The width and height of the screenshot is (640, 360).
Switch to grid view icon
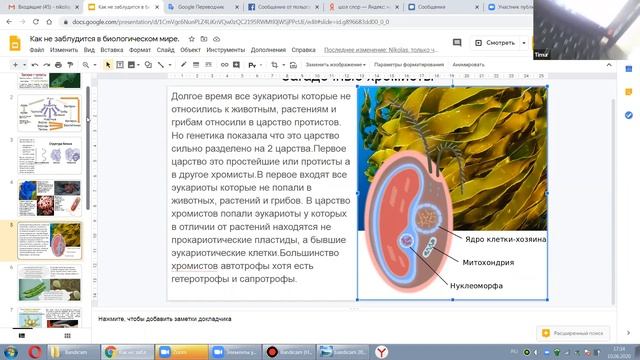coord(67,336)
